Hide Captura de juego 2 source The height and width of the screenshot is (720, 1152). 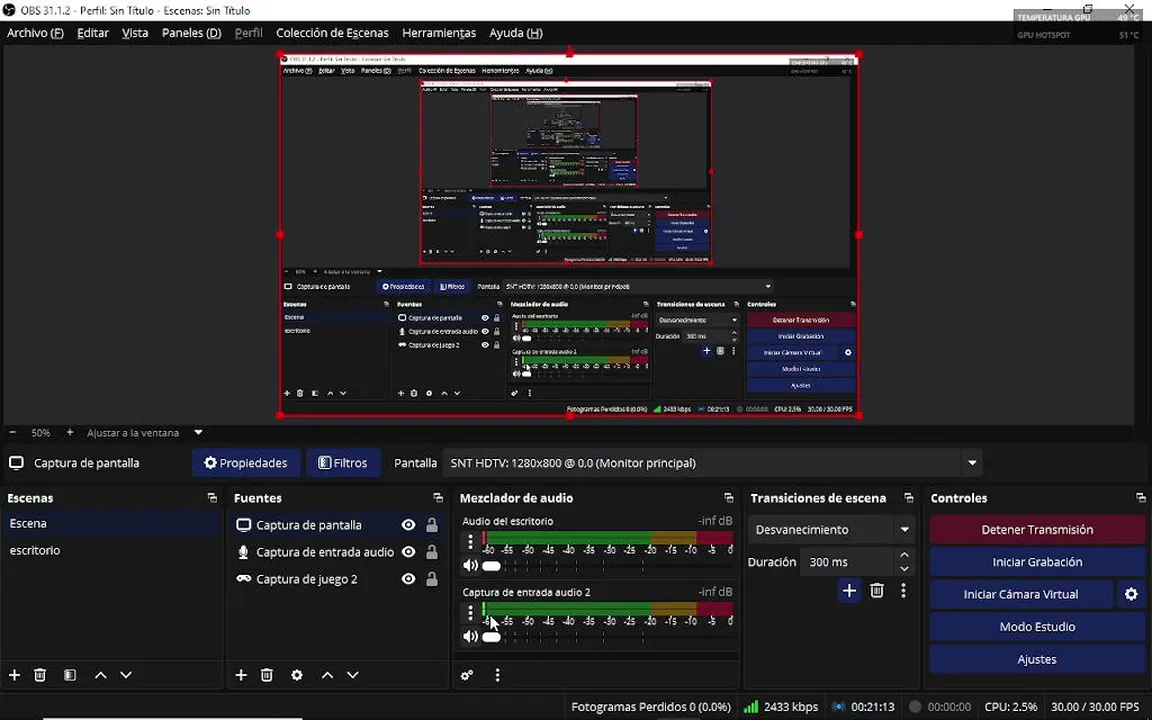[408, 579]
